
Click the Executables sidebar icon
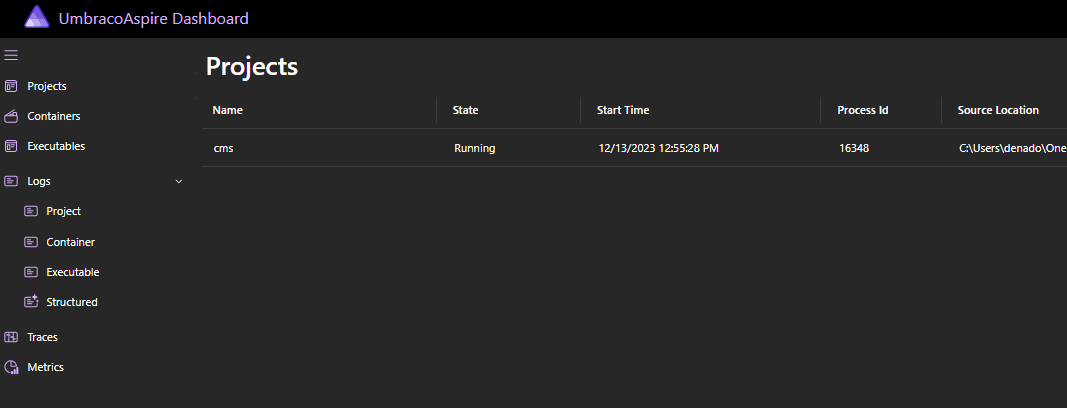tap(11, 146)
